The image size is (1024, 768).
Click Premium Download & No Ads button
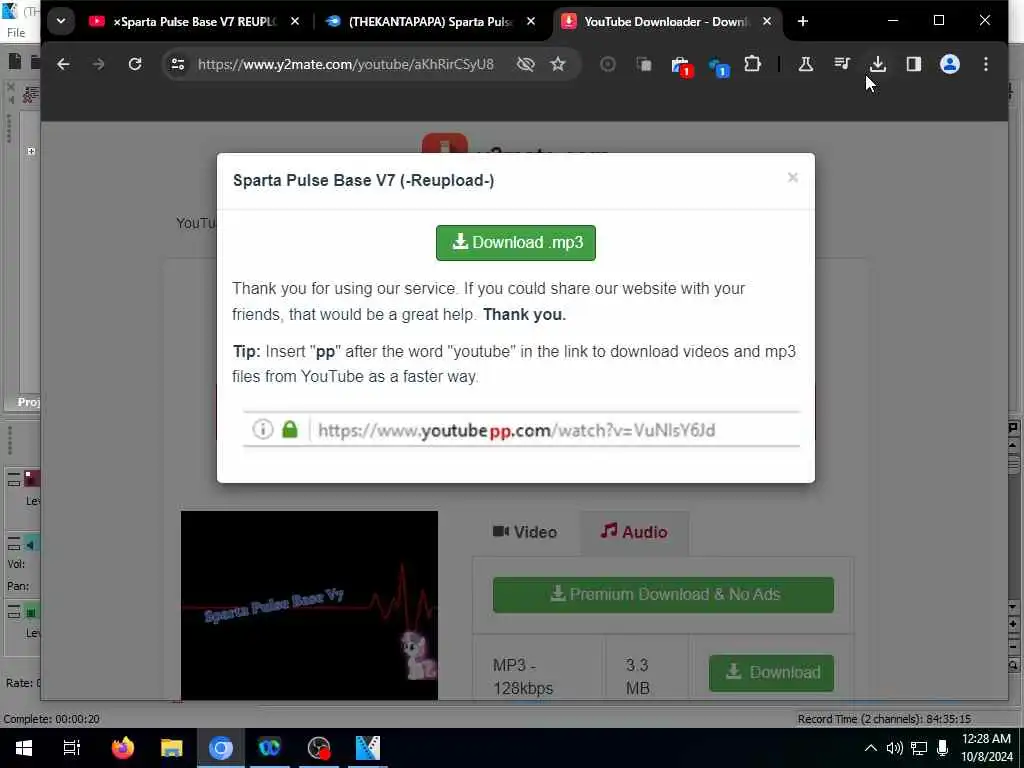(x=663, y=594)
